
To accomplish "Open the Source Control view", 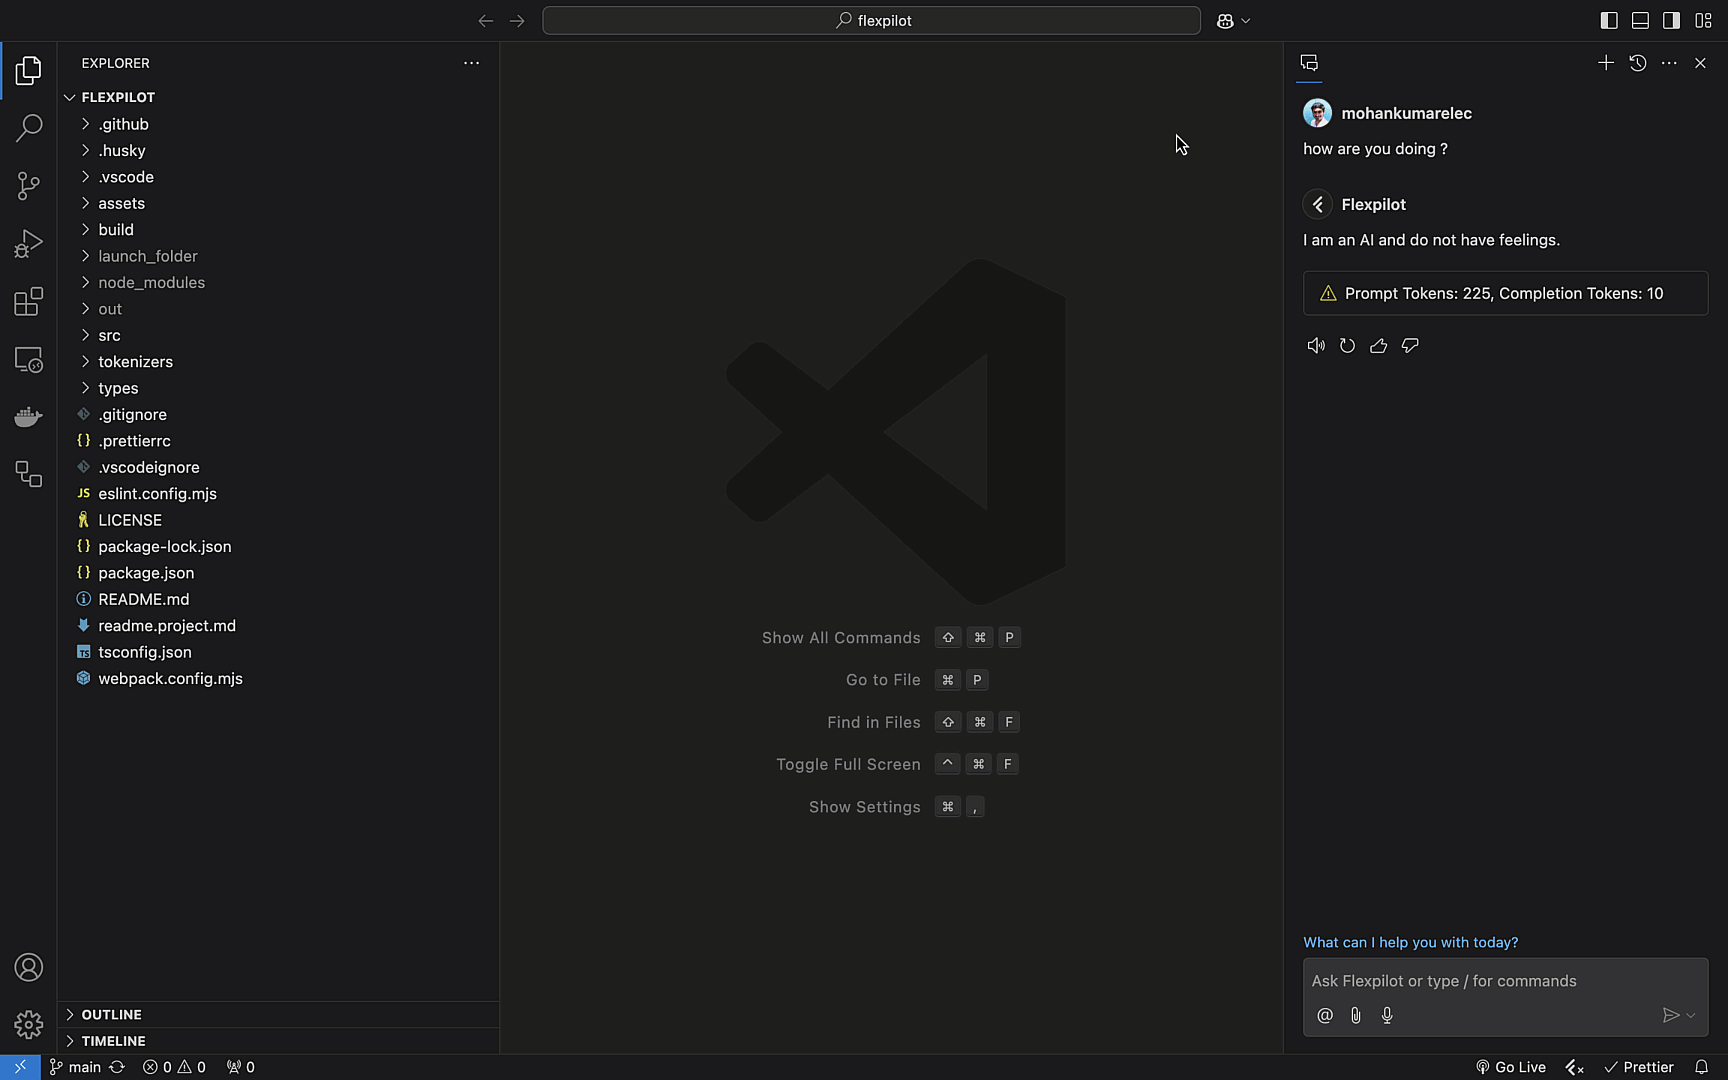I will [x=28, y=186].
